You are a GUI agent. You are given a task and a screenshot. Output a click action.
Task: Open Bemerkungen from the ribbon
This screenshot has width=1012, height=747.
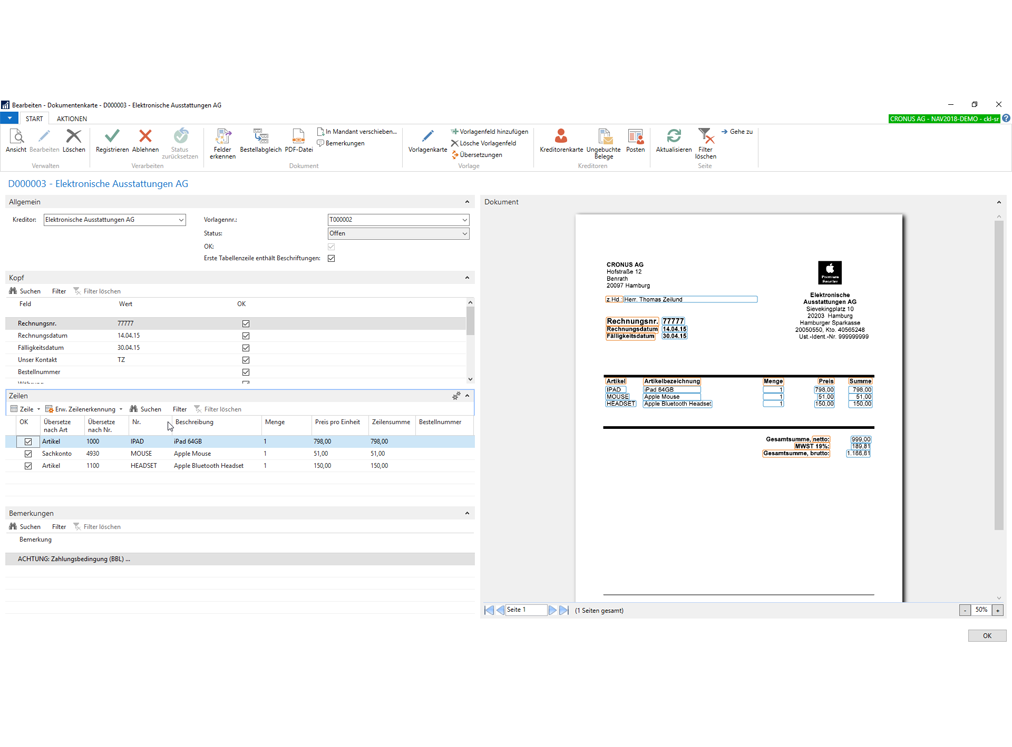[341, 143]
